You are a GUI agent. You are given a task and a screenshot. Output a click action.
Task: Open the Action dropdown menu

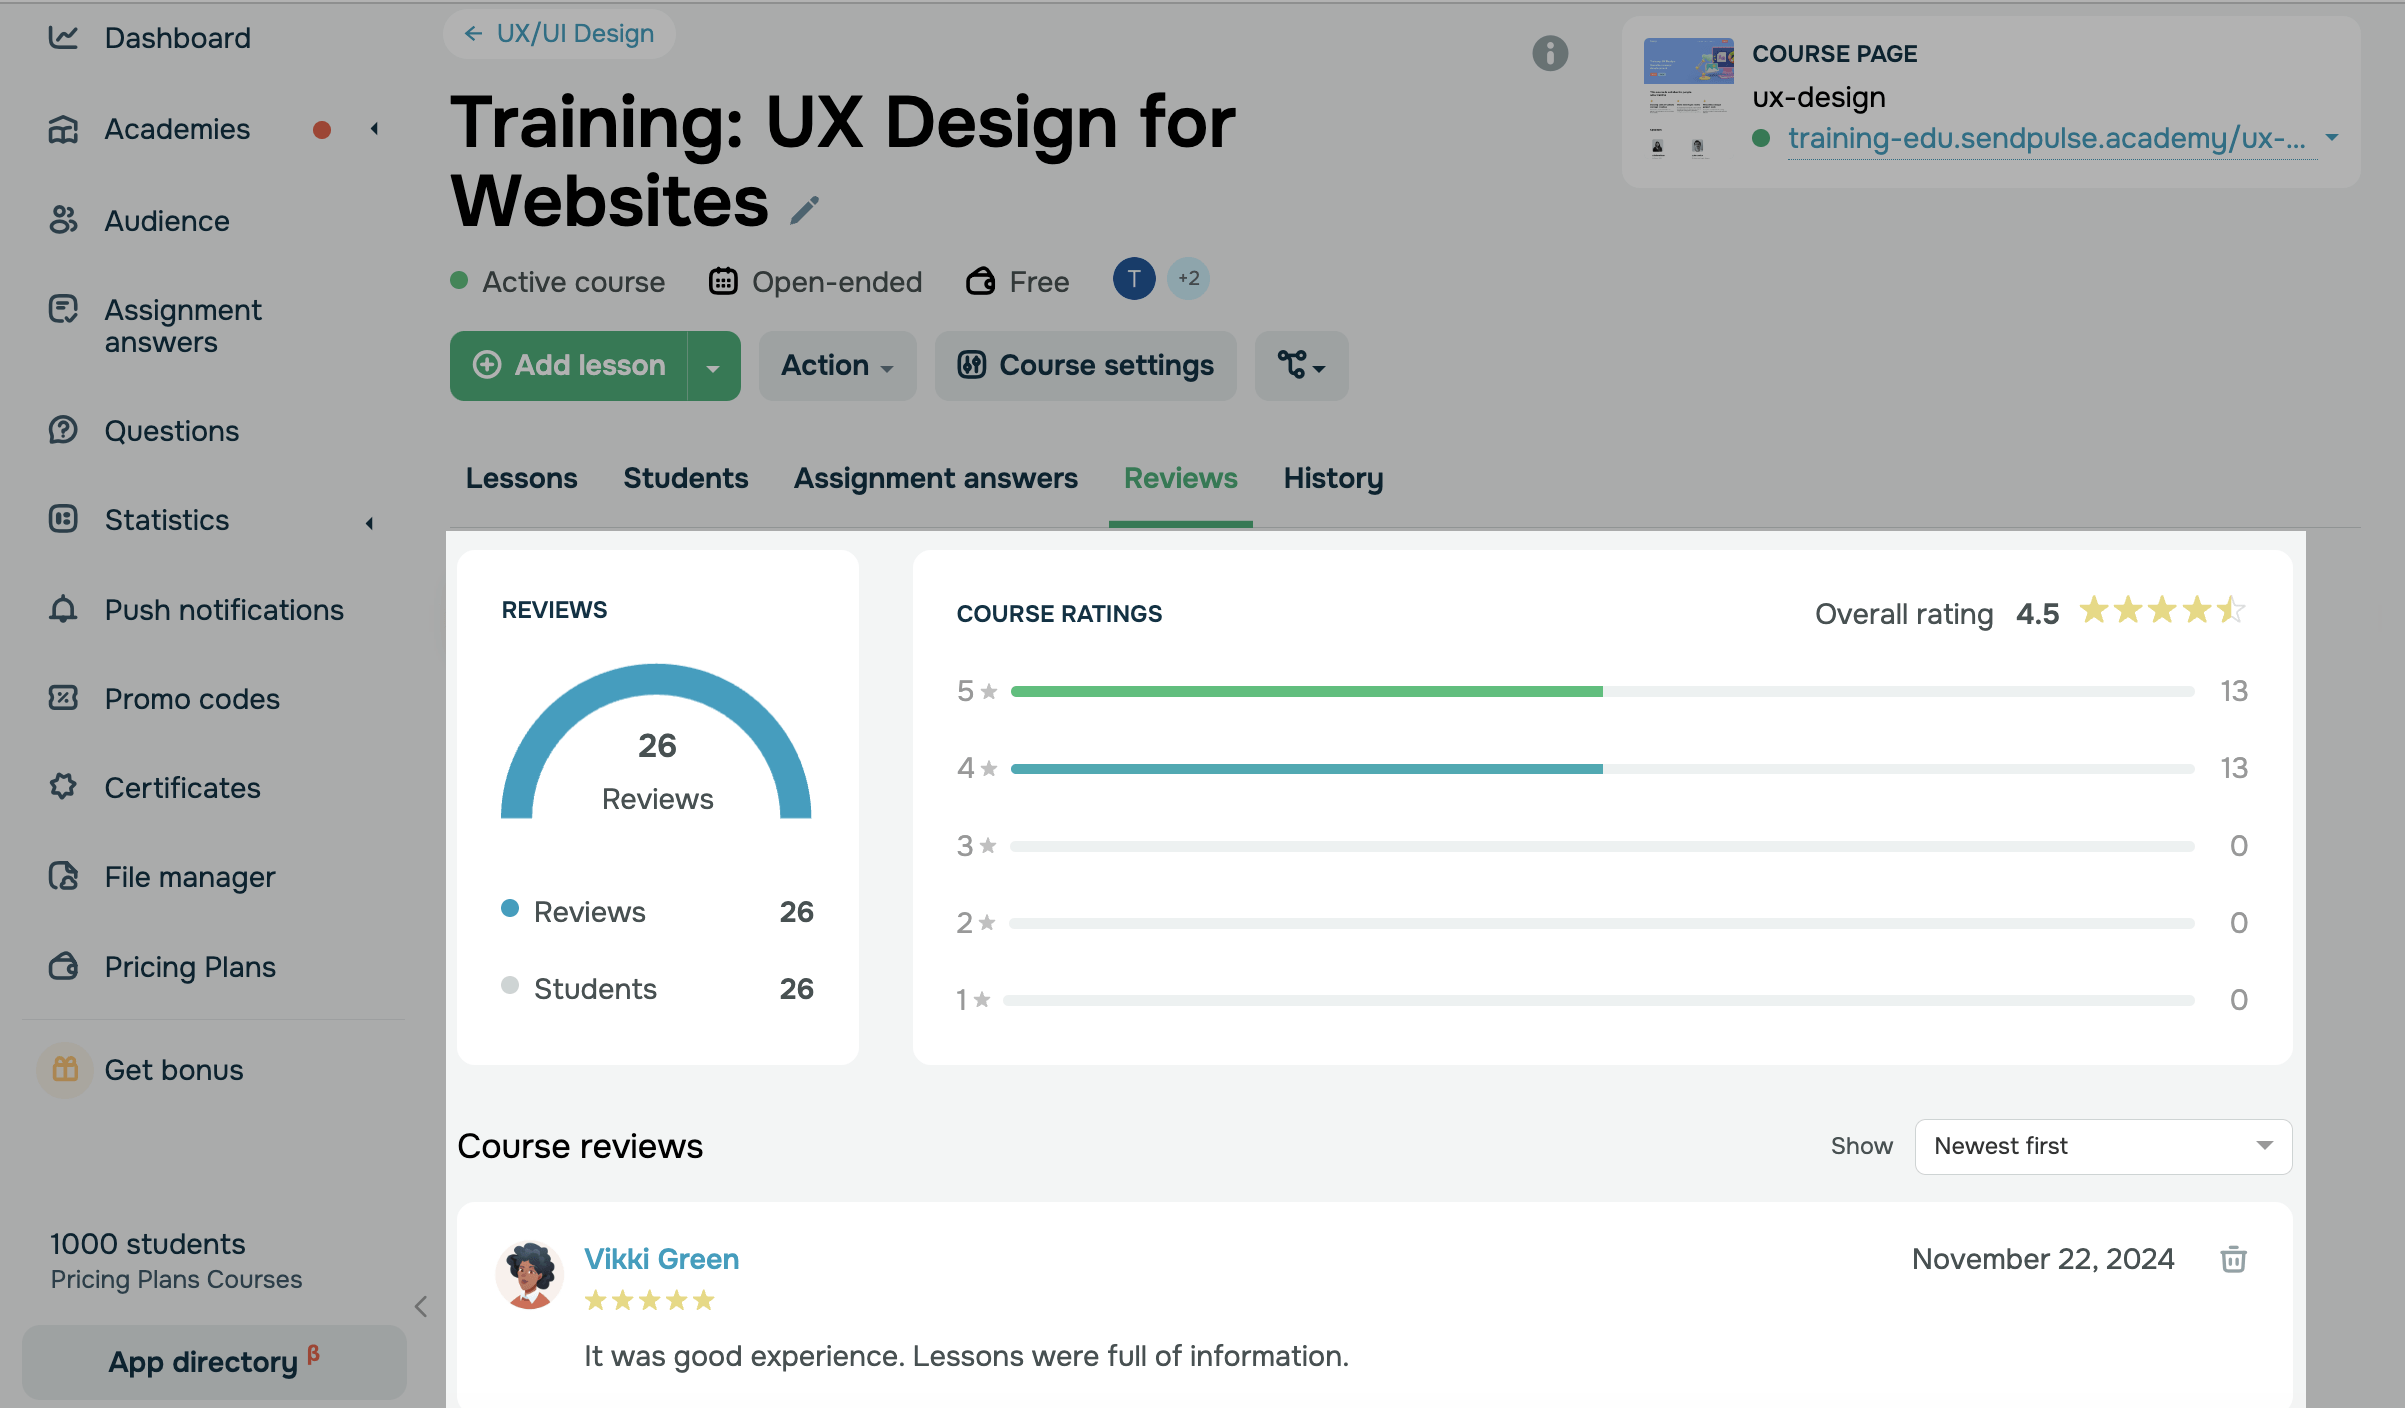tap(836, 366)
